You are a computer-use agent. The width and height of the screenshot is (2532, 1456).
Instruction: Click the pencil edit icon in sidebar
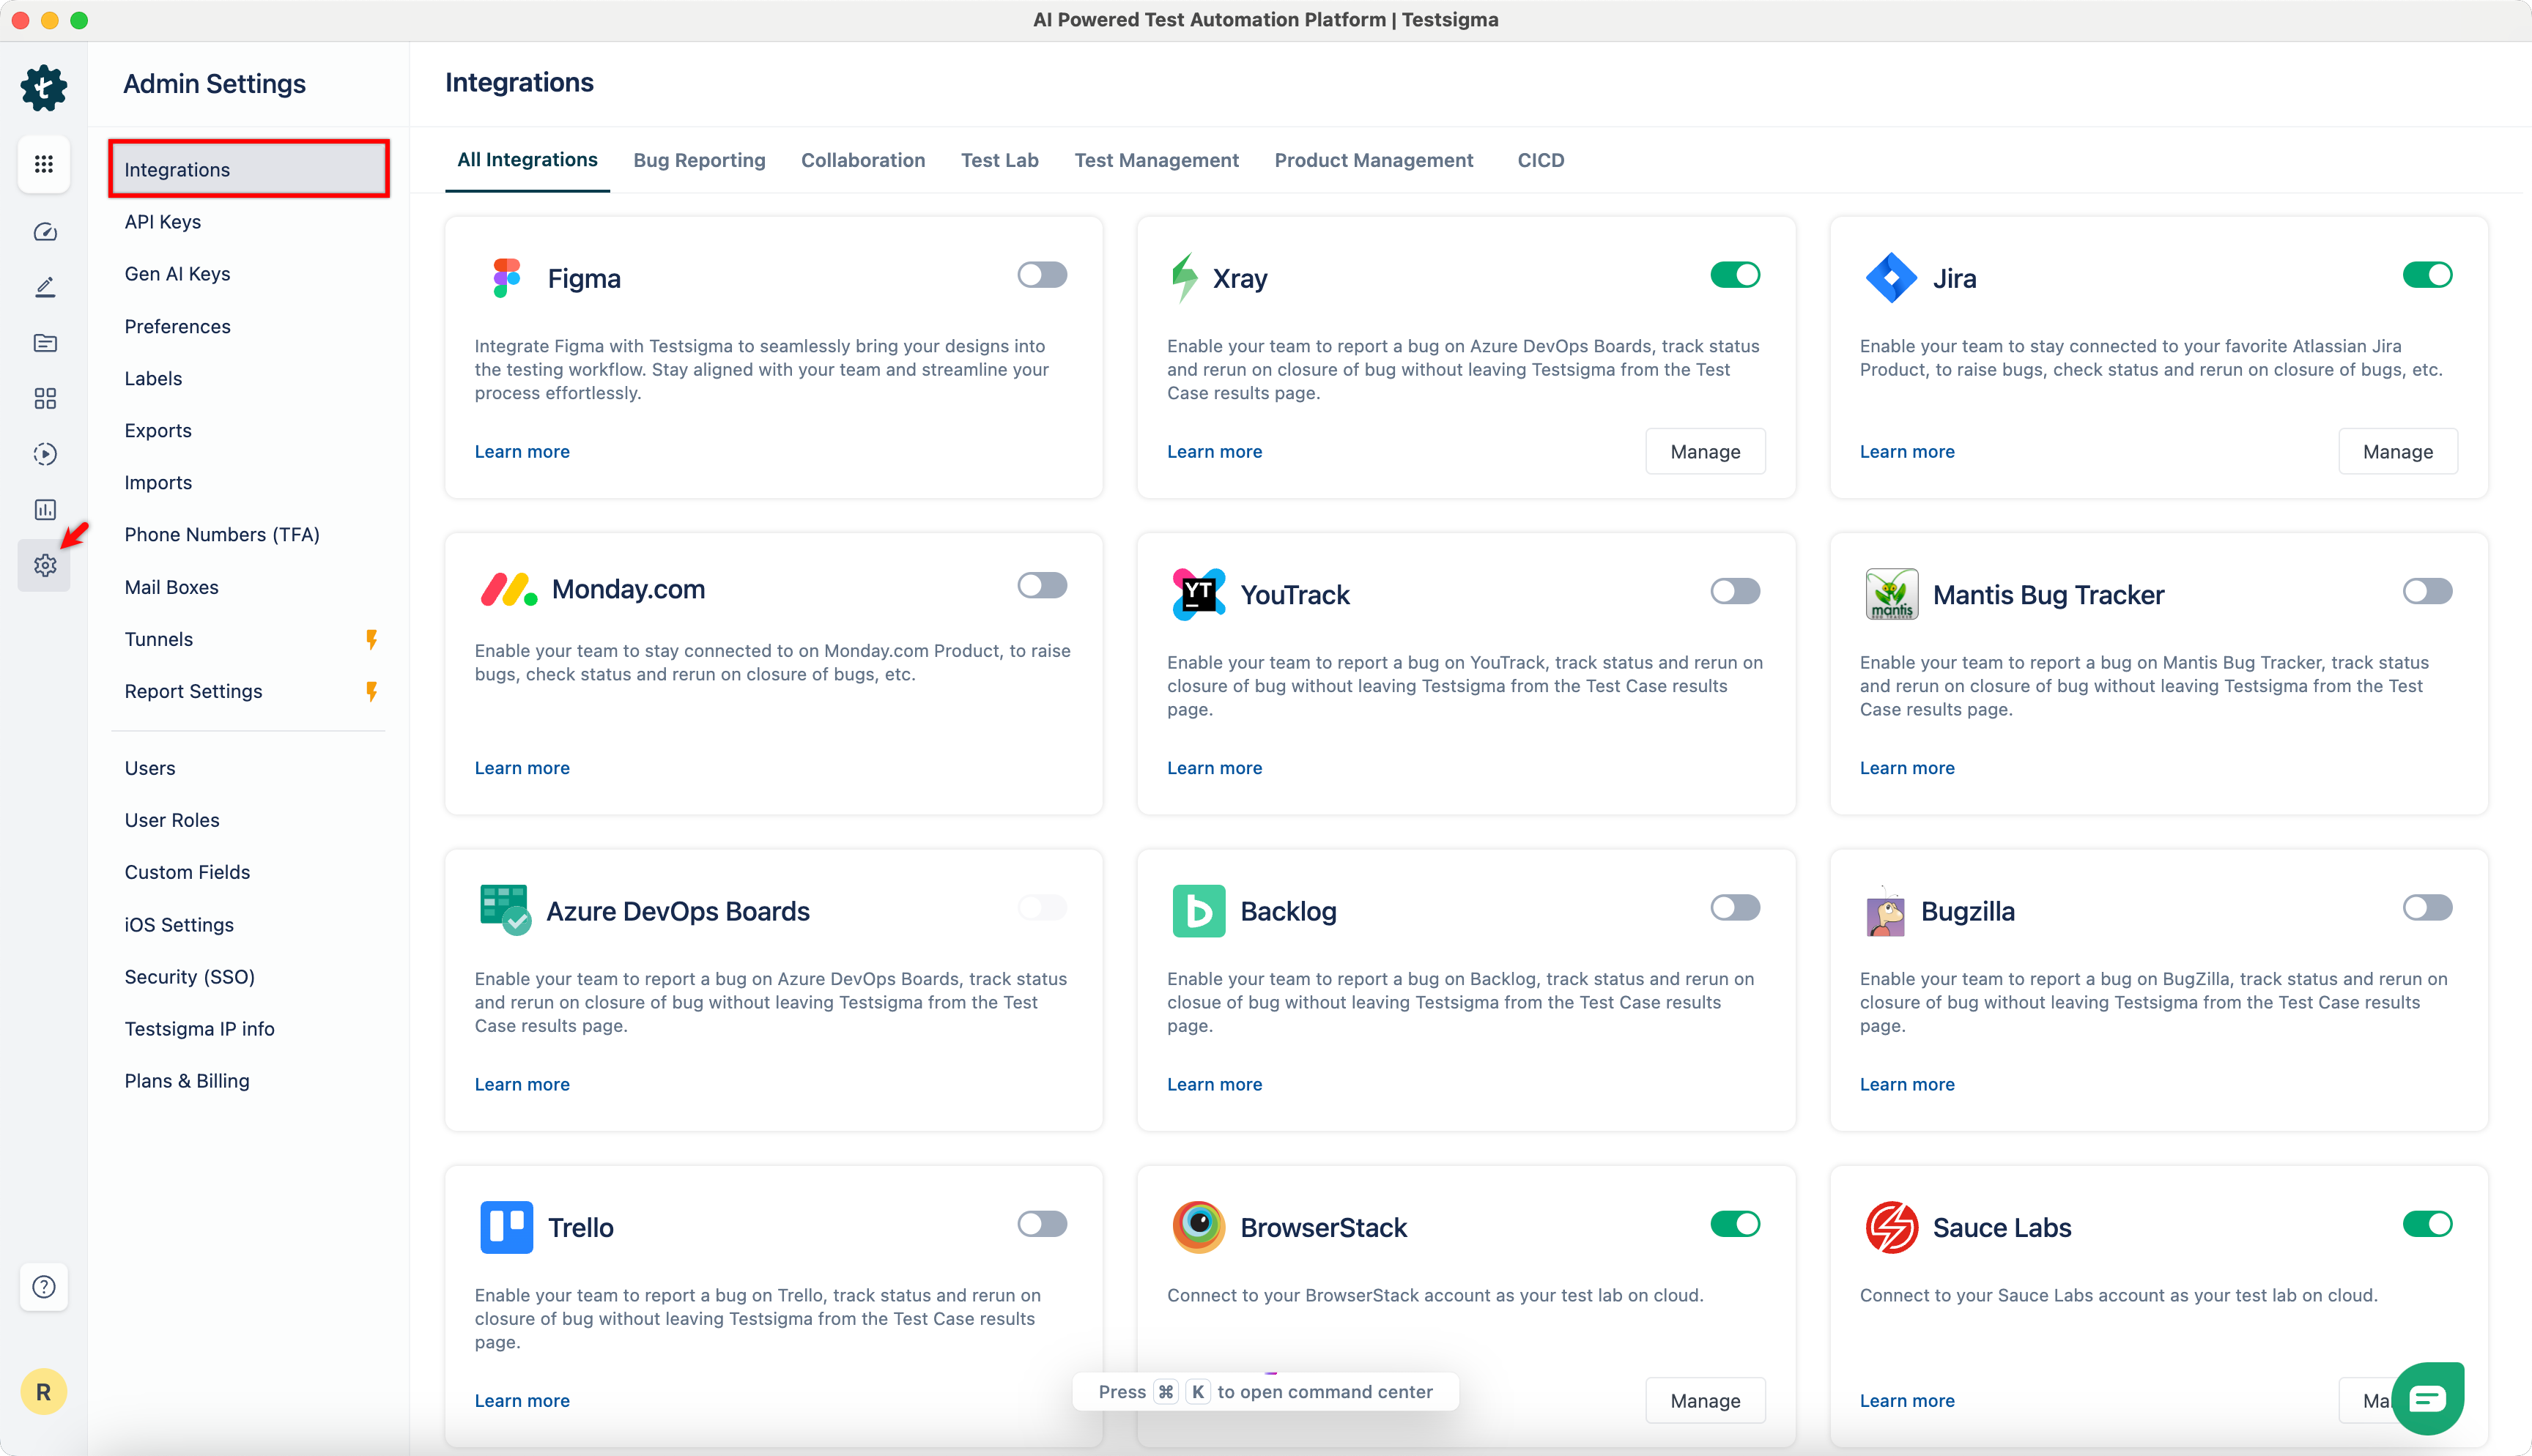45,288
